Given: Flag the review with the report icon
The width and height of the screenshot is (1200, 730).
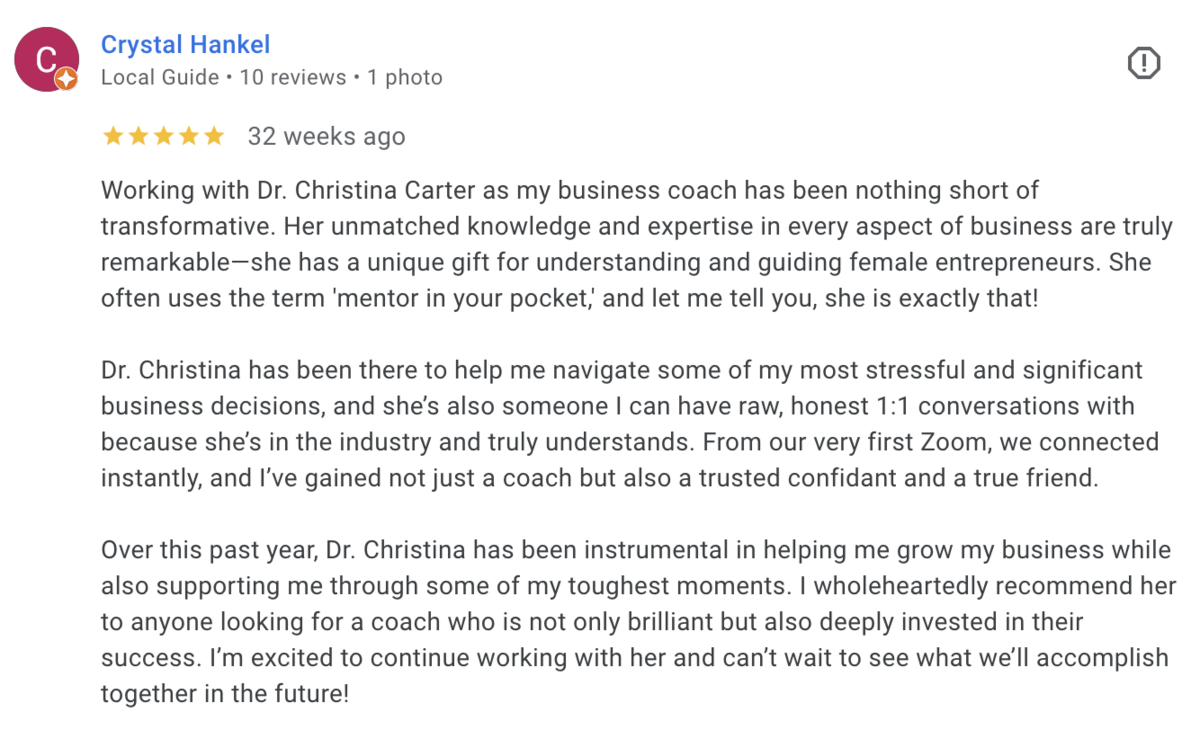Looking at the screenshot, I should pyautogui.click(x=1143, y=64).
